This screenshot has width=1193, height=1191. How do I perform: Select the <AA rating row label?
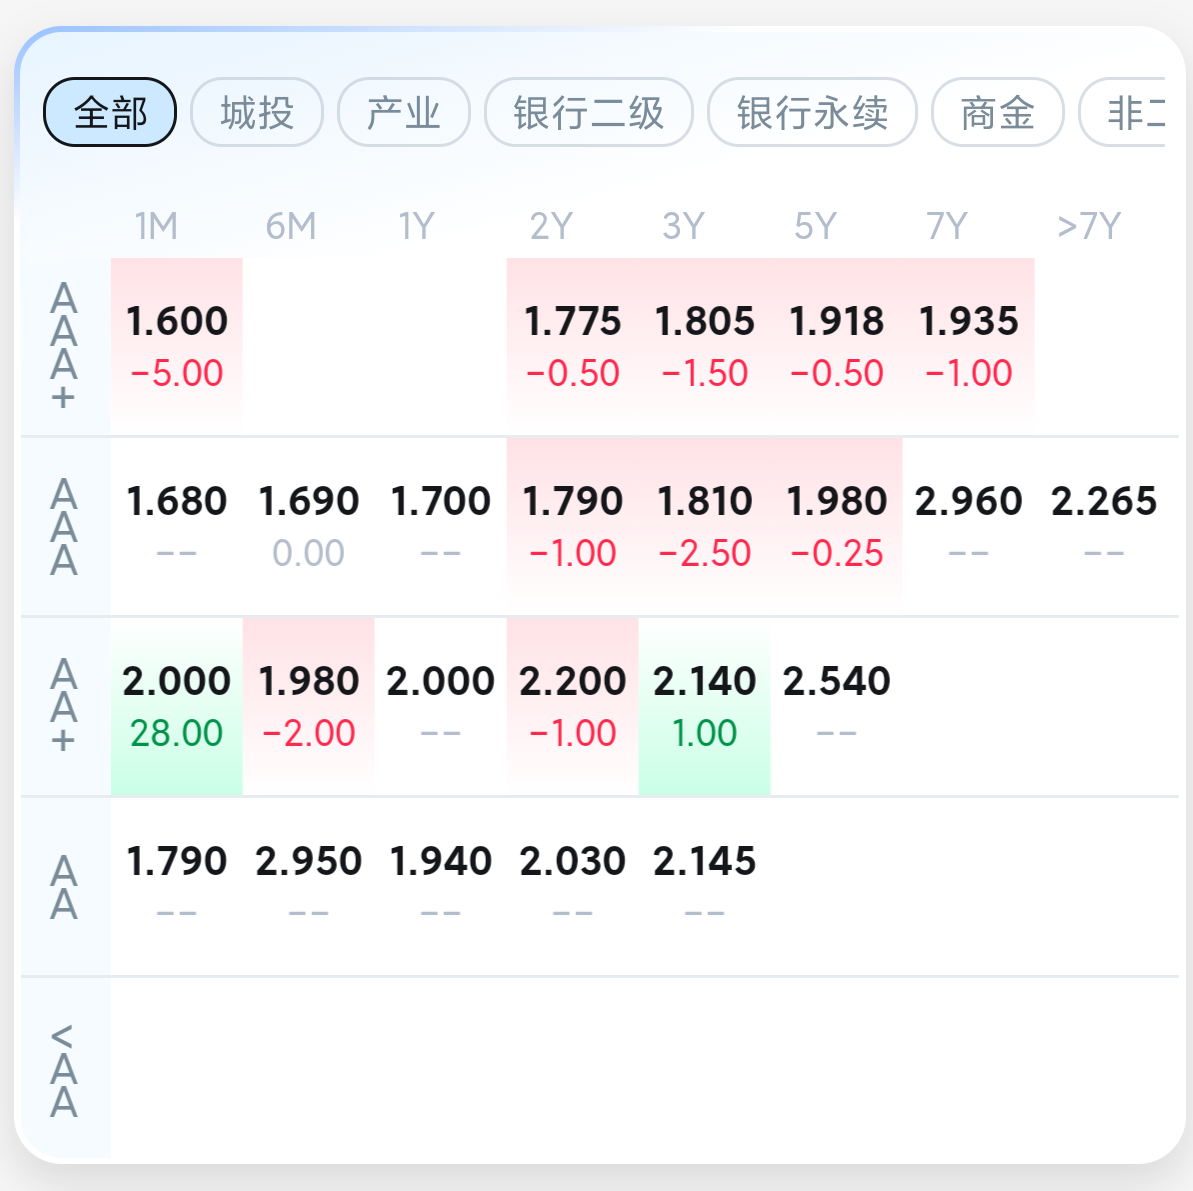pos(64,1069)
